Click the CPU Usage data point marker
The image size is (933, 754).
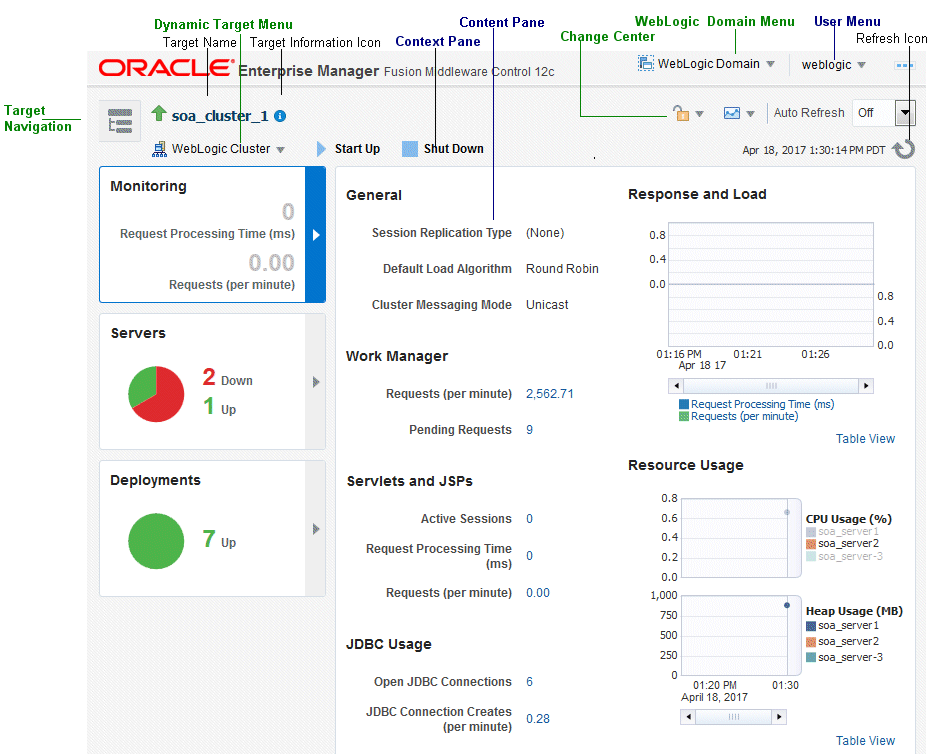[787, 512]
